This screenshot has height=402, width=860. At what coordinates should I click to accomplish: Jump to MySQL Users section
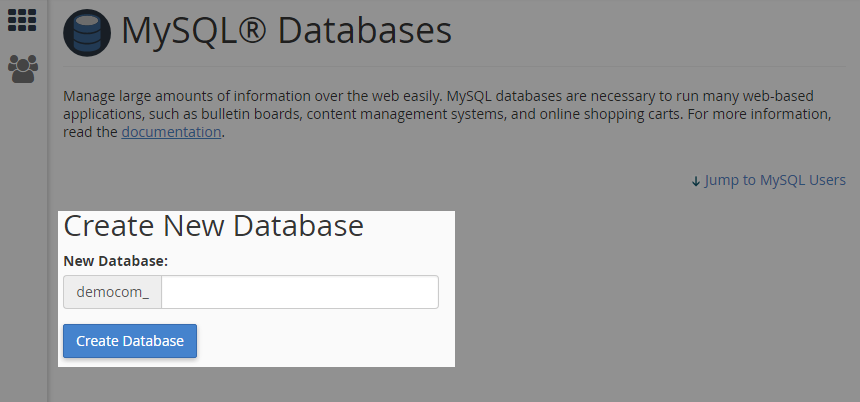click(774, 180)
